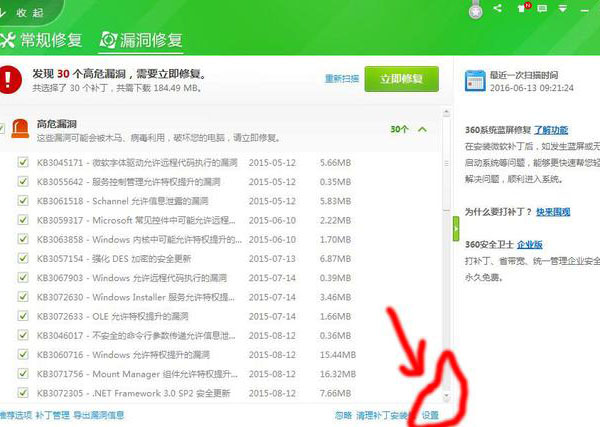Uncheck the KB3072305 .NET Framework checkbox
The height and width of the screenshot is (427, 600).
click(x=23, y=392)
